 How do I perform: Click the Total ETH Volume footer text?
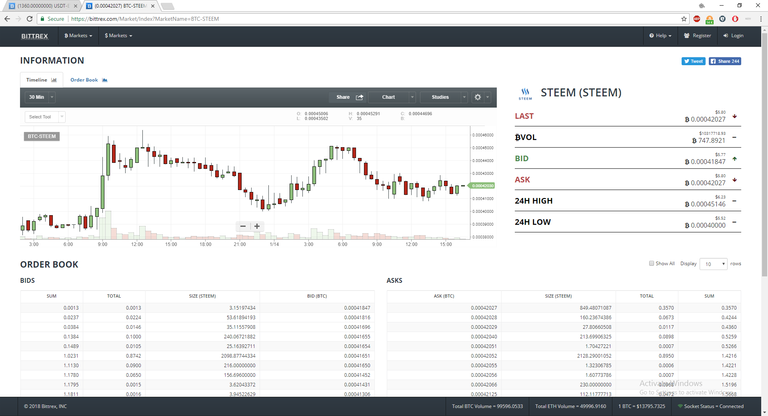click(x=570, y=406)
